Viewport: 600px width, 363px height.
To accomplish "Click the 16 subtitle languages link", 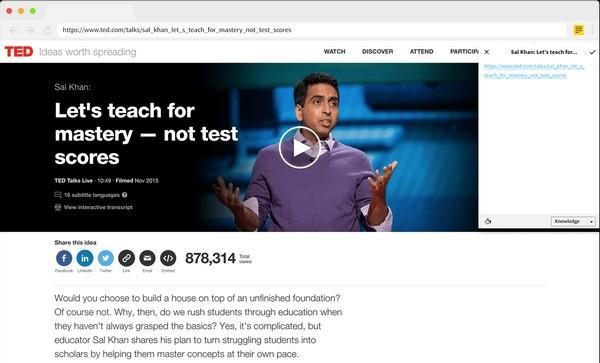I will [92, 195].
